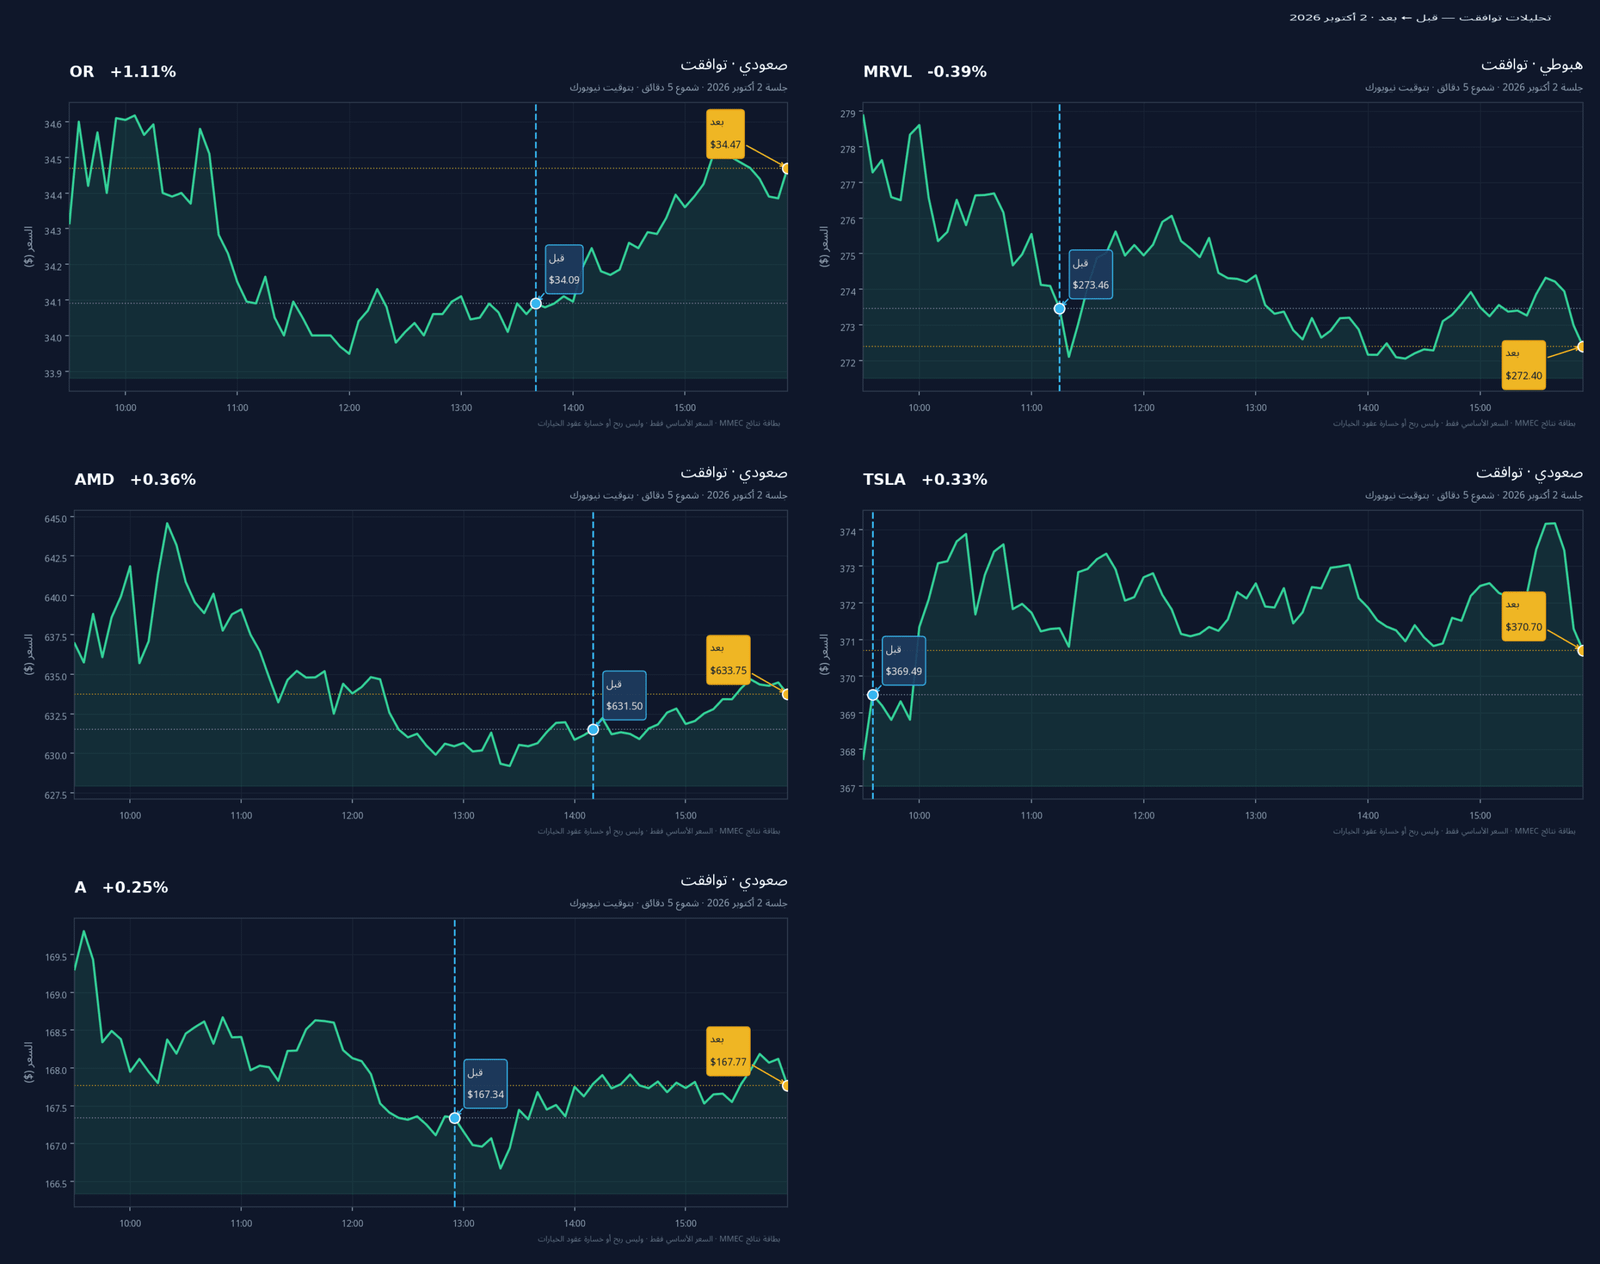Click the AMD +0.36% chart title

135,480
